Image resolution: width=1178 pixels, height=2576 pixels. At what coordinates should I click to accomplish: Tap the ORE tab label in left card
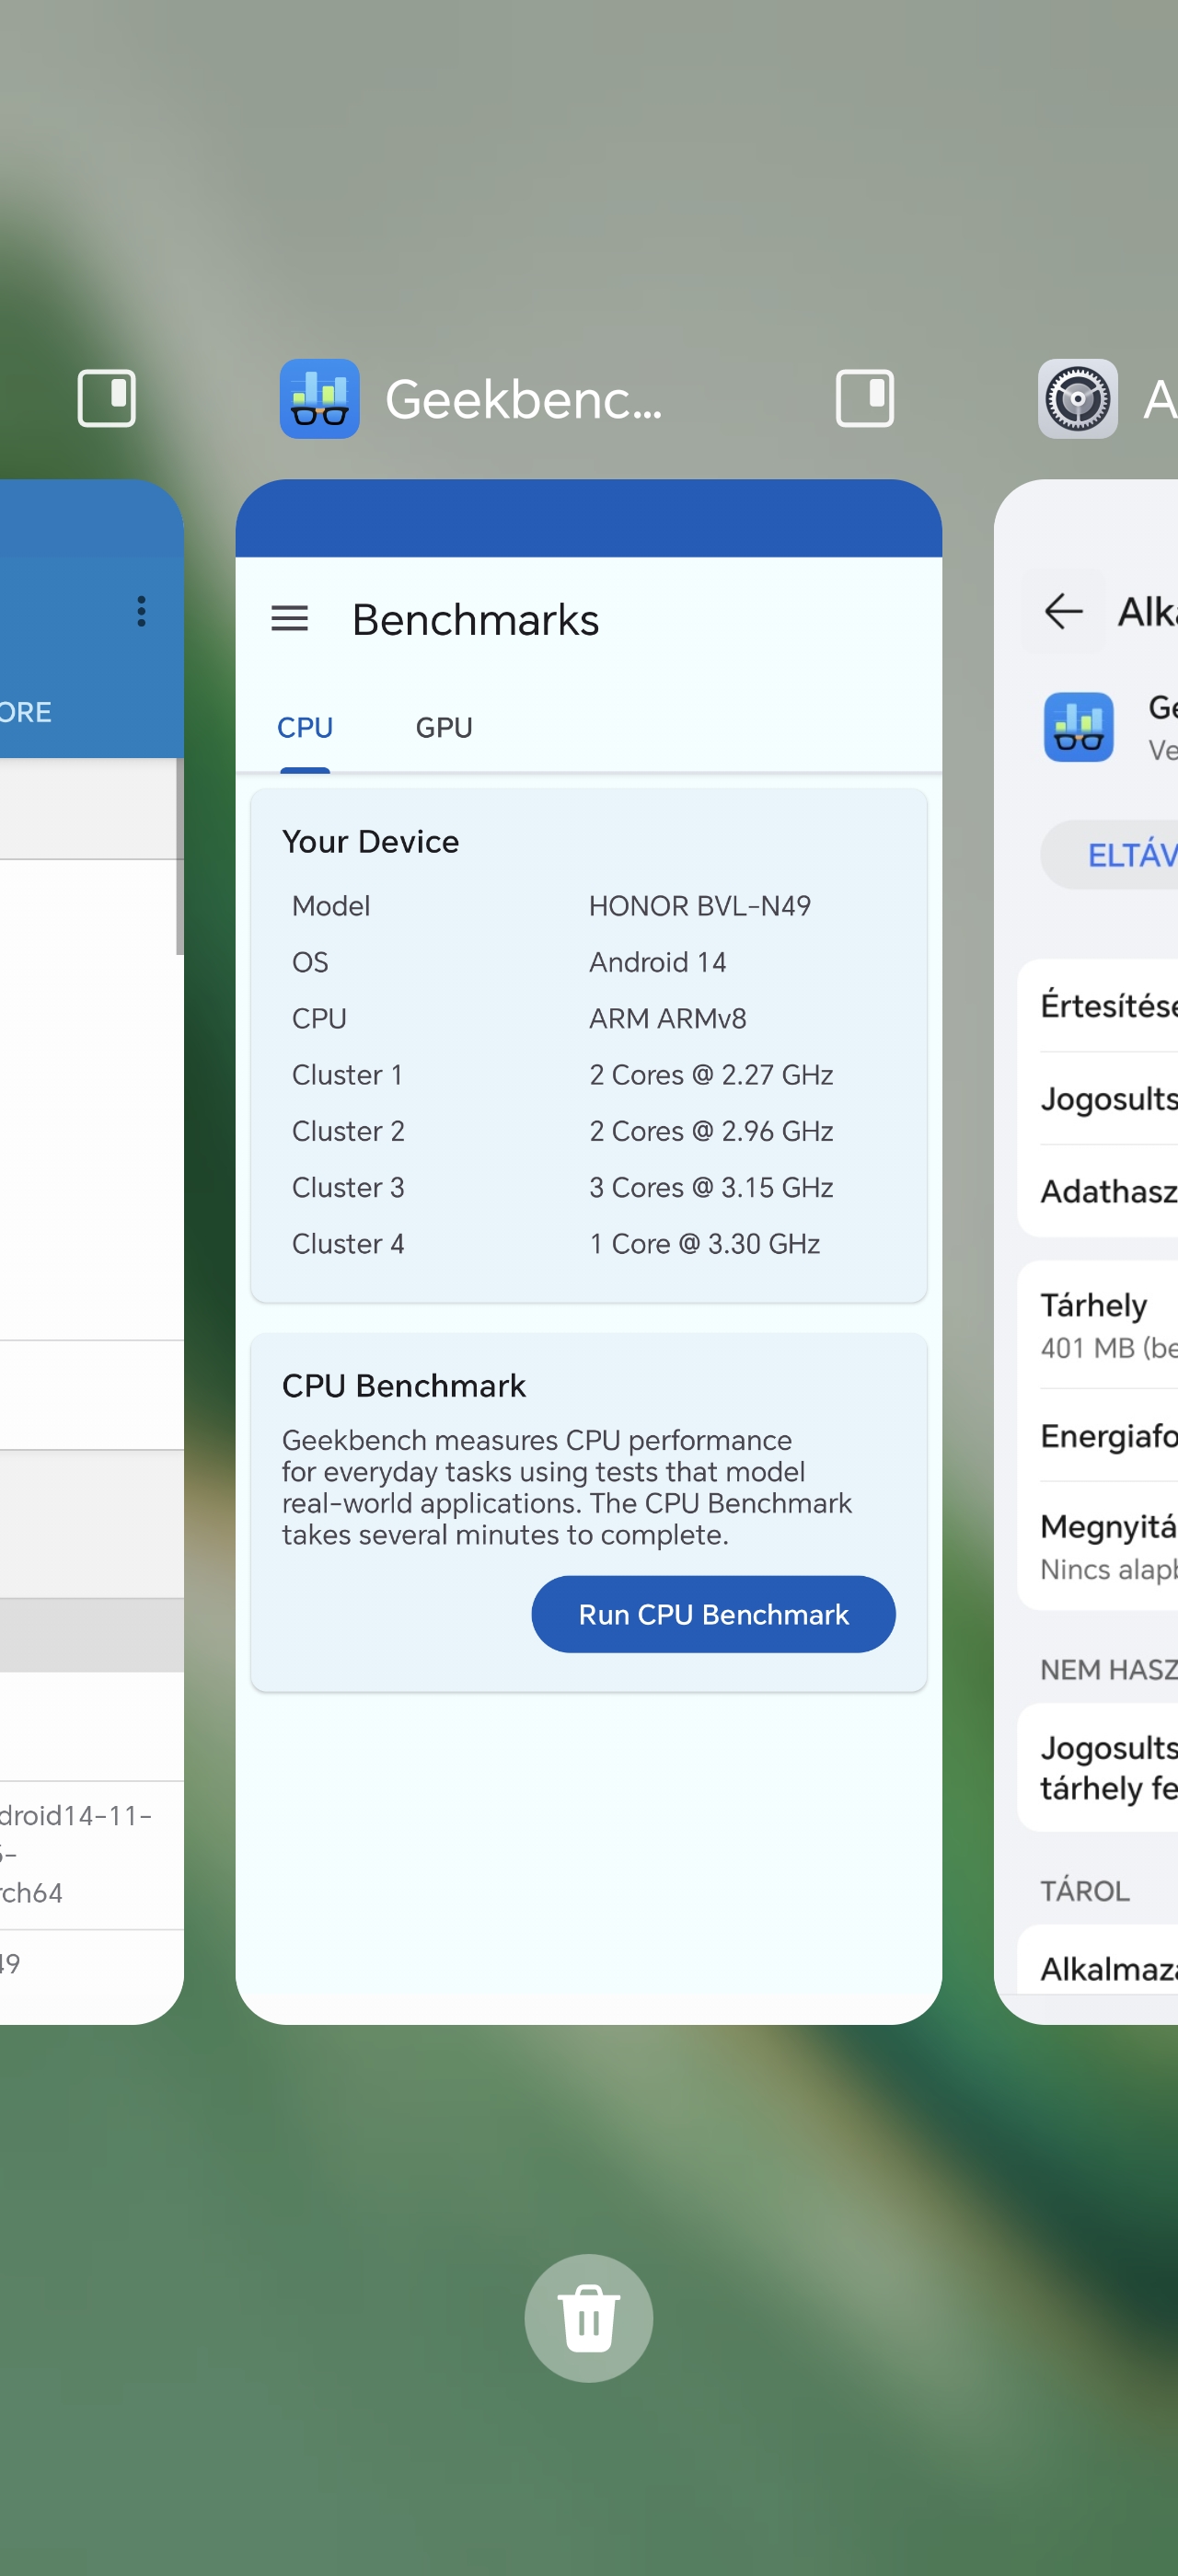(x=26, y=711)
